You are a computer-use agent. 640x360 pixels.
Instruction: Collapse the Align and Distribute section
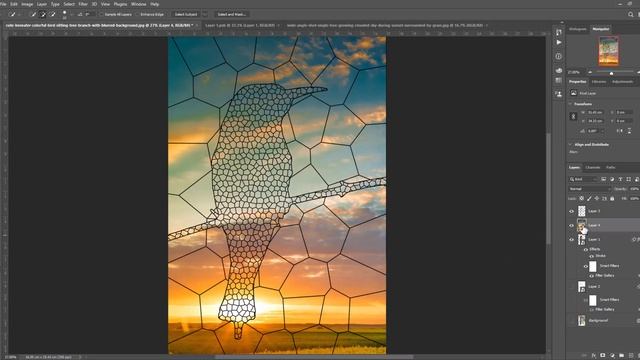point(570,144)
